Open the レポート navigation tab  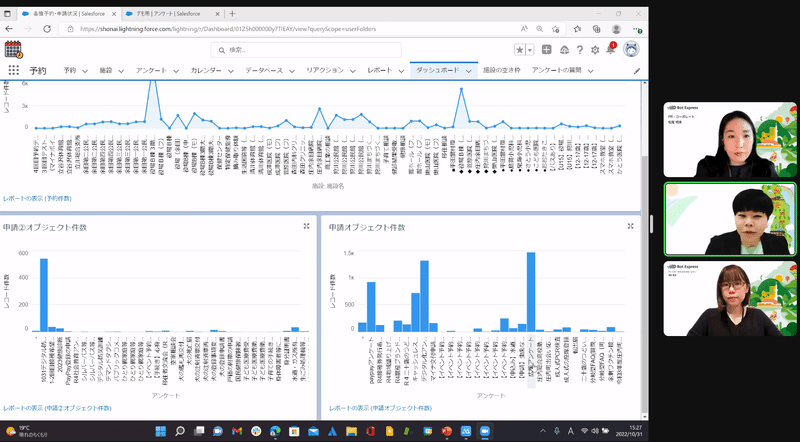(x=380, y=70)
